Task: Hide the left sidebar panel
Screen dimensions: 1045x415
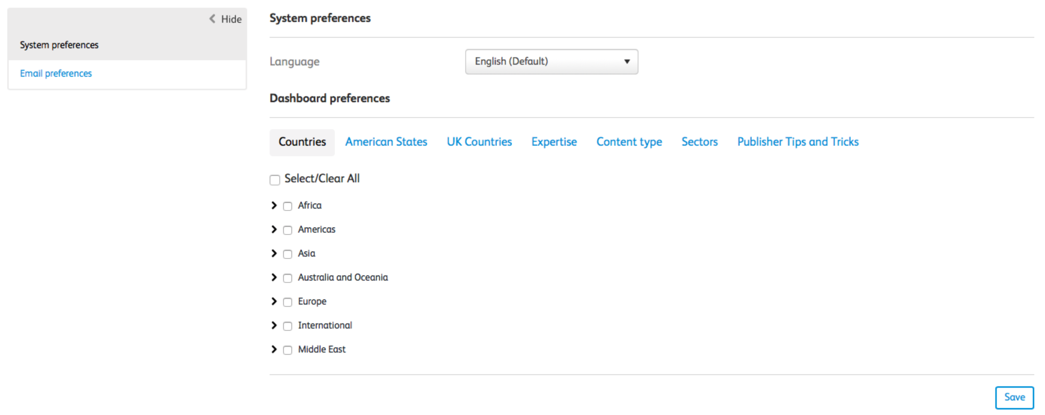Action: pyautogui.click(x=225, y=19)
